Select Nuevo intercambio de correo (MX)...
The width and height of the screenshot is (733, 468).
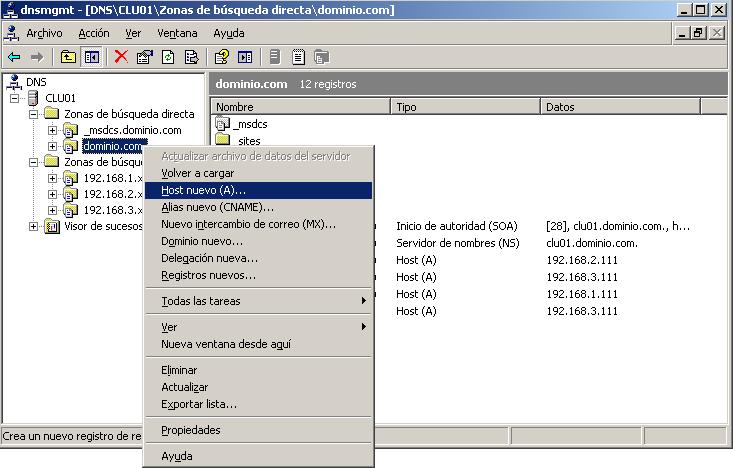tap(259, 224)
